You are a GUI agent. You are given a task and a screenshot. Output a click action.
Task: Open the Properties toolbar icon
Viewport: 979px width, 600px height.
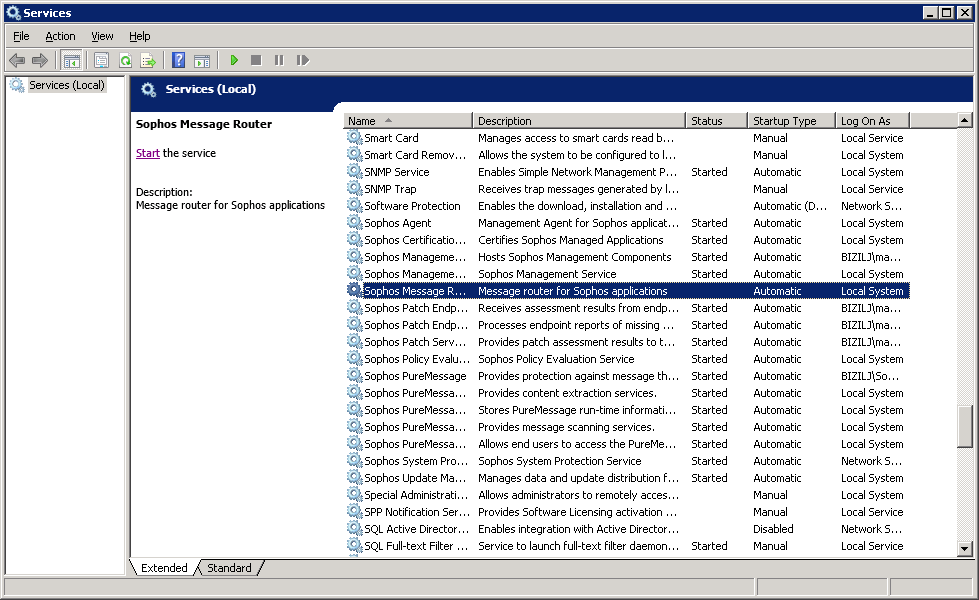pyautogui.click(x=101, y=61)
